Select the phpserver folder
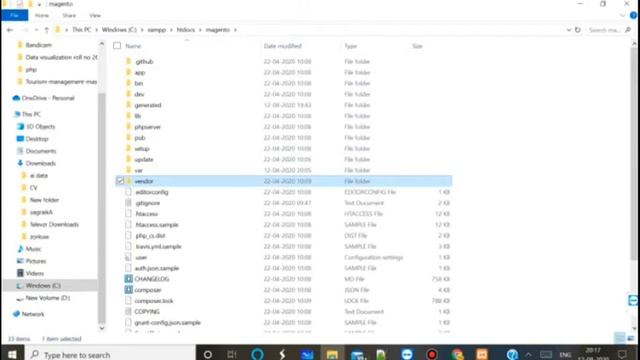Screen dimensions: 640x360 147,127
